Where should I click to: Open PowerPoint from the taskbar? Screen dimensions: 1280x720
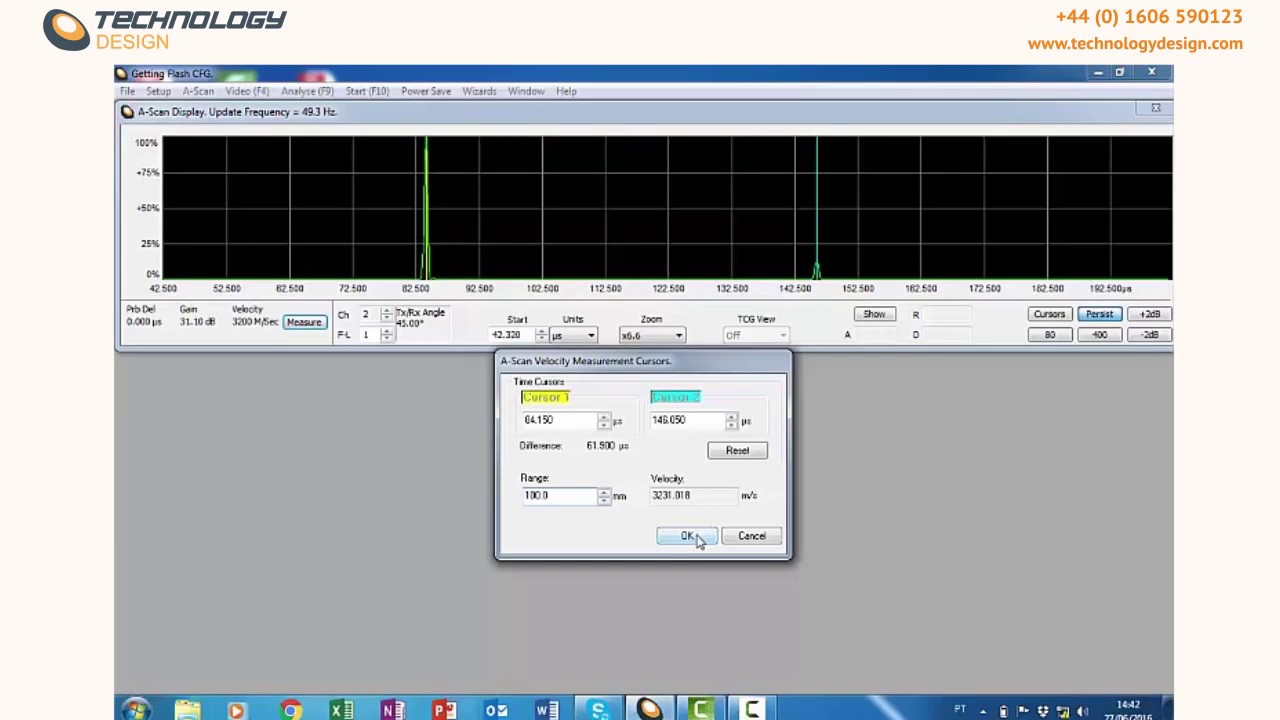pyautogui.click(x=444, y=710)
